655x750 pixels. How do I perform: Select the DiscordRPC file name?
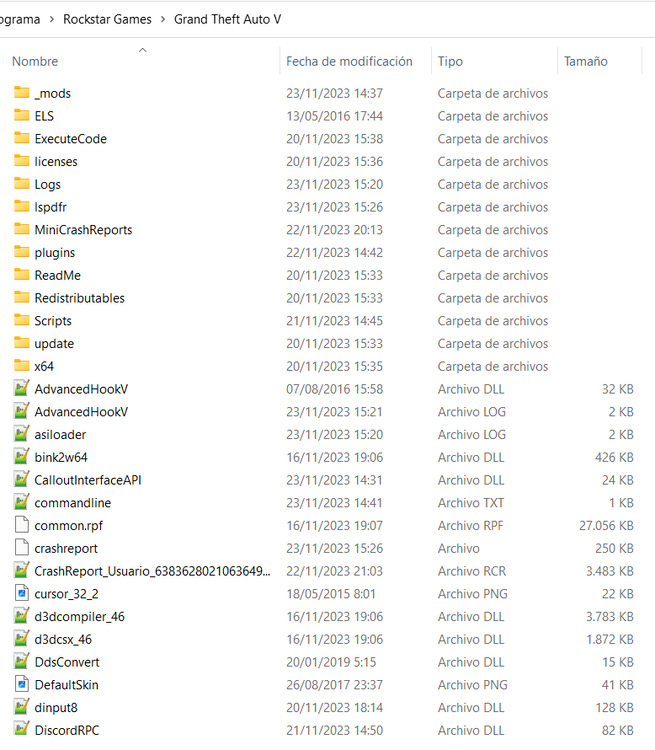click(x=67, y=730)
